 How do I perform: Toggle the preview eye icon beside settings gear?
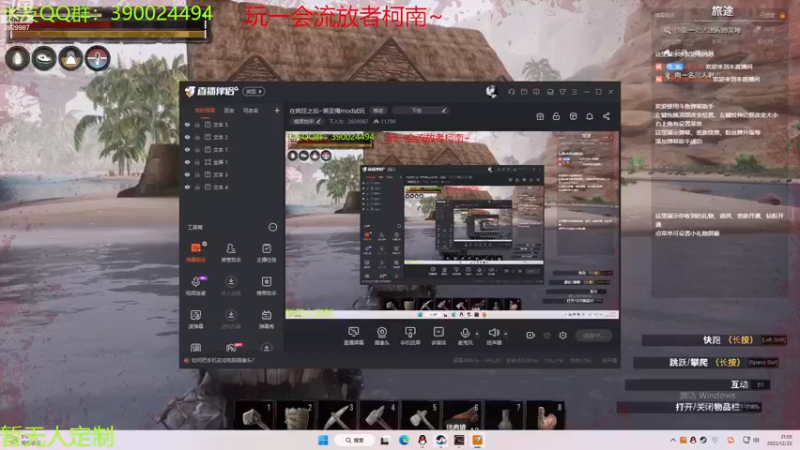tap(547, 335)
